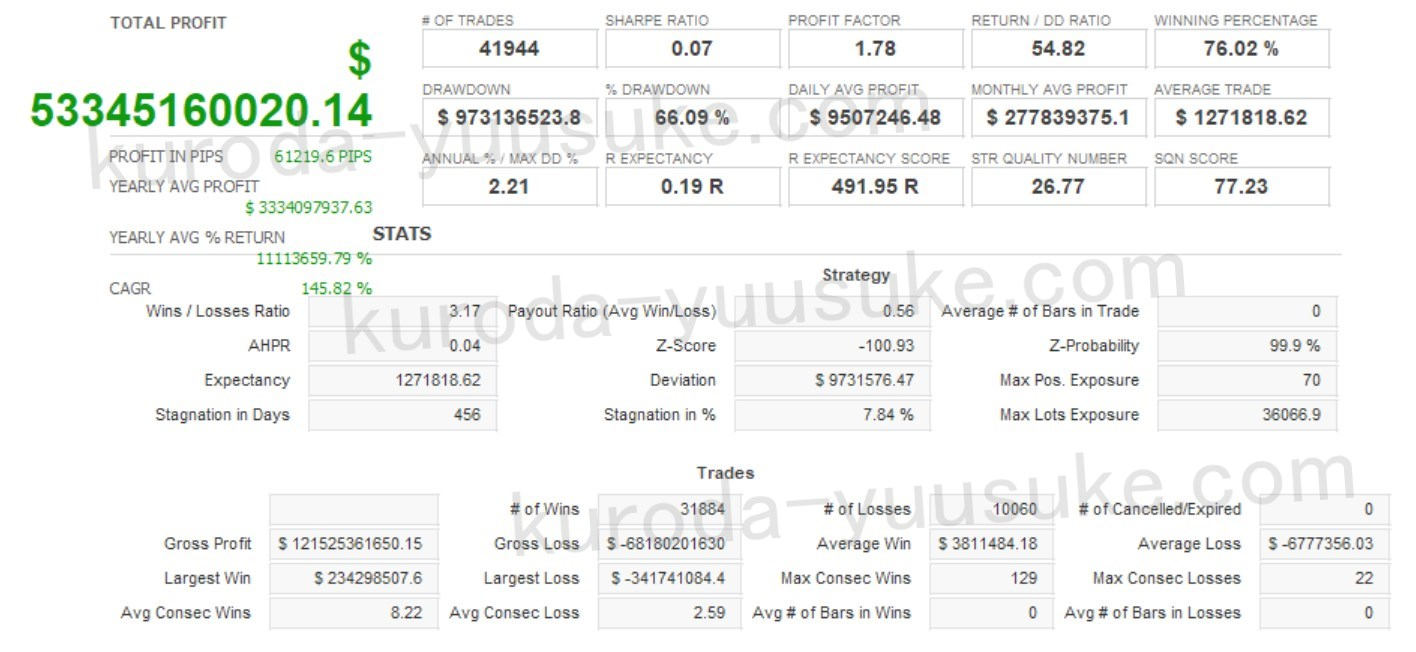Click the Z-Score value field

click(x=832, y=346)
